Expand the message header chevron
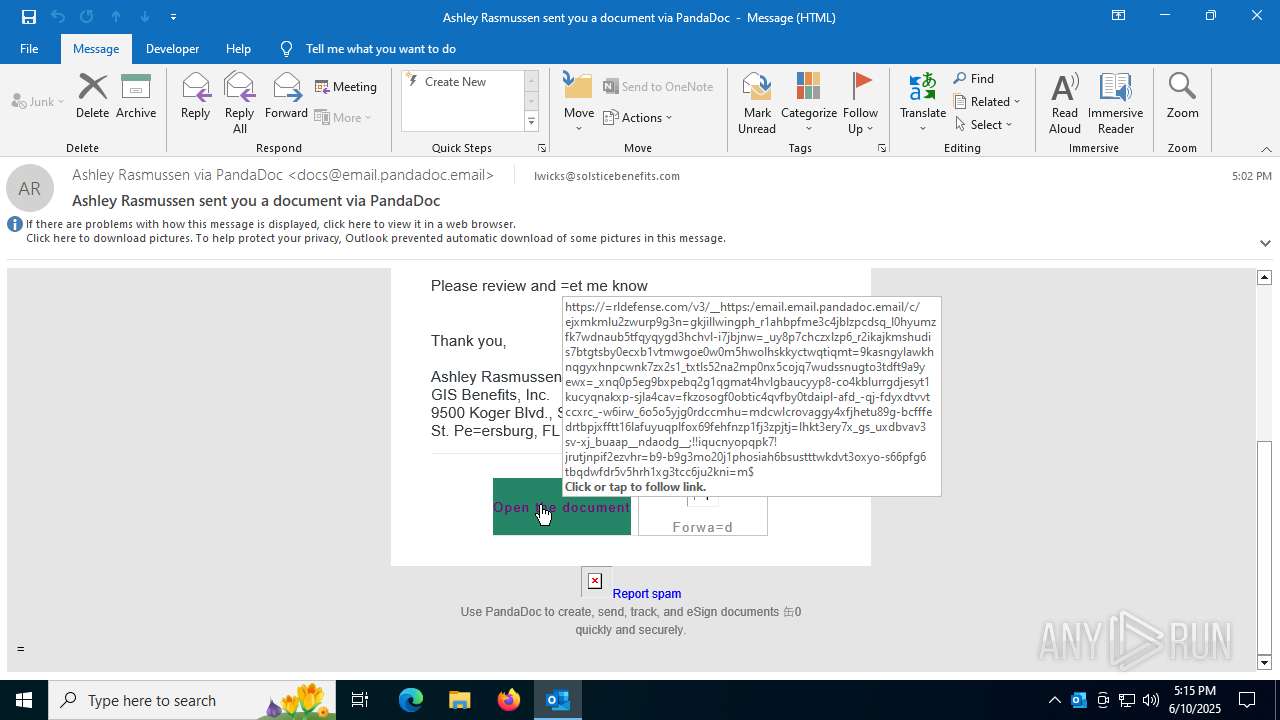This screenshot has width=1280, height=720. click(1265, 243)
